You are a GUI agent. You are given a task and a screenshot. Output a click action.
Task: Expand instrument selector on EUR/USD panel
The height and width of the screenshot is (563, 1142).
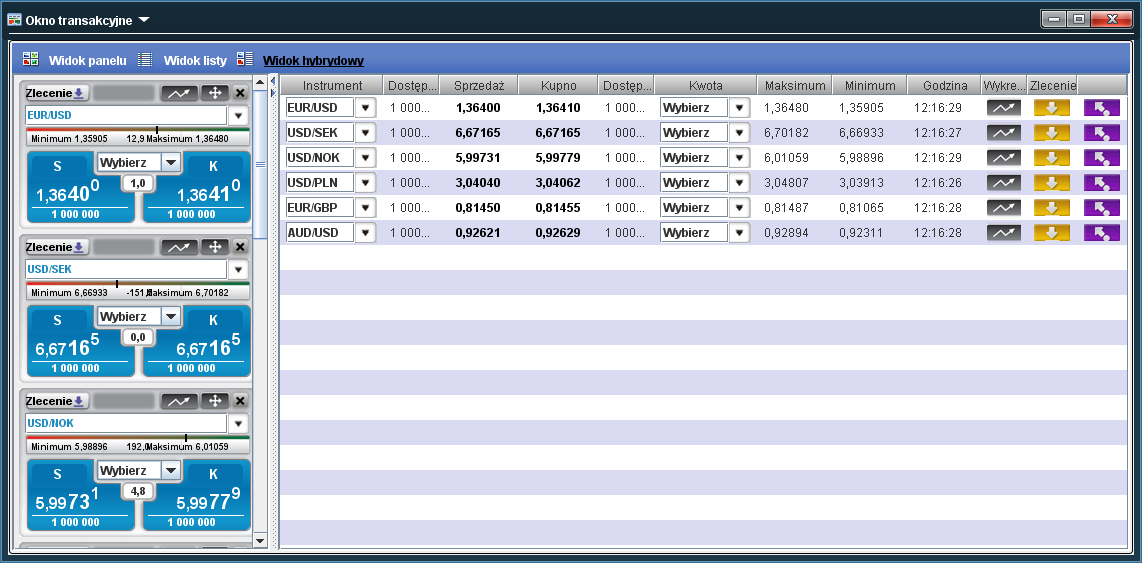(x=238, y=116)
